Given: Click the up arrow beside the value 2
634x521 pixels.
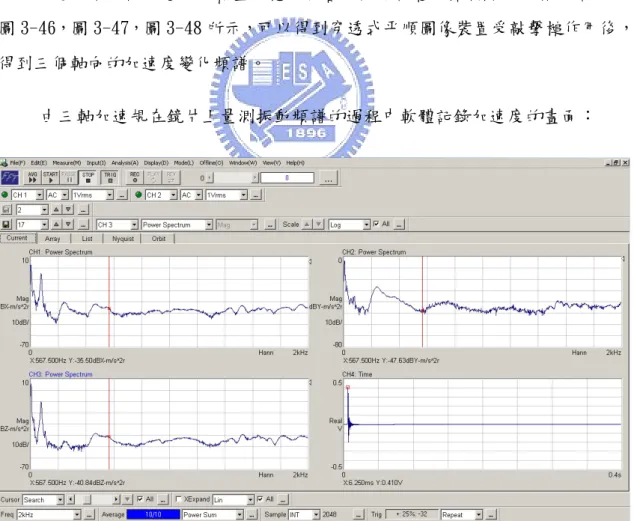Looking at the screenshot, I should coord(57,209).
